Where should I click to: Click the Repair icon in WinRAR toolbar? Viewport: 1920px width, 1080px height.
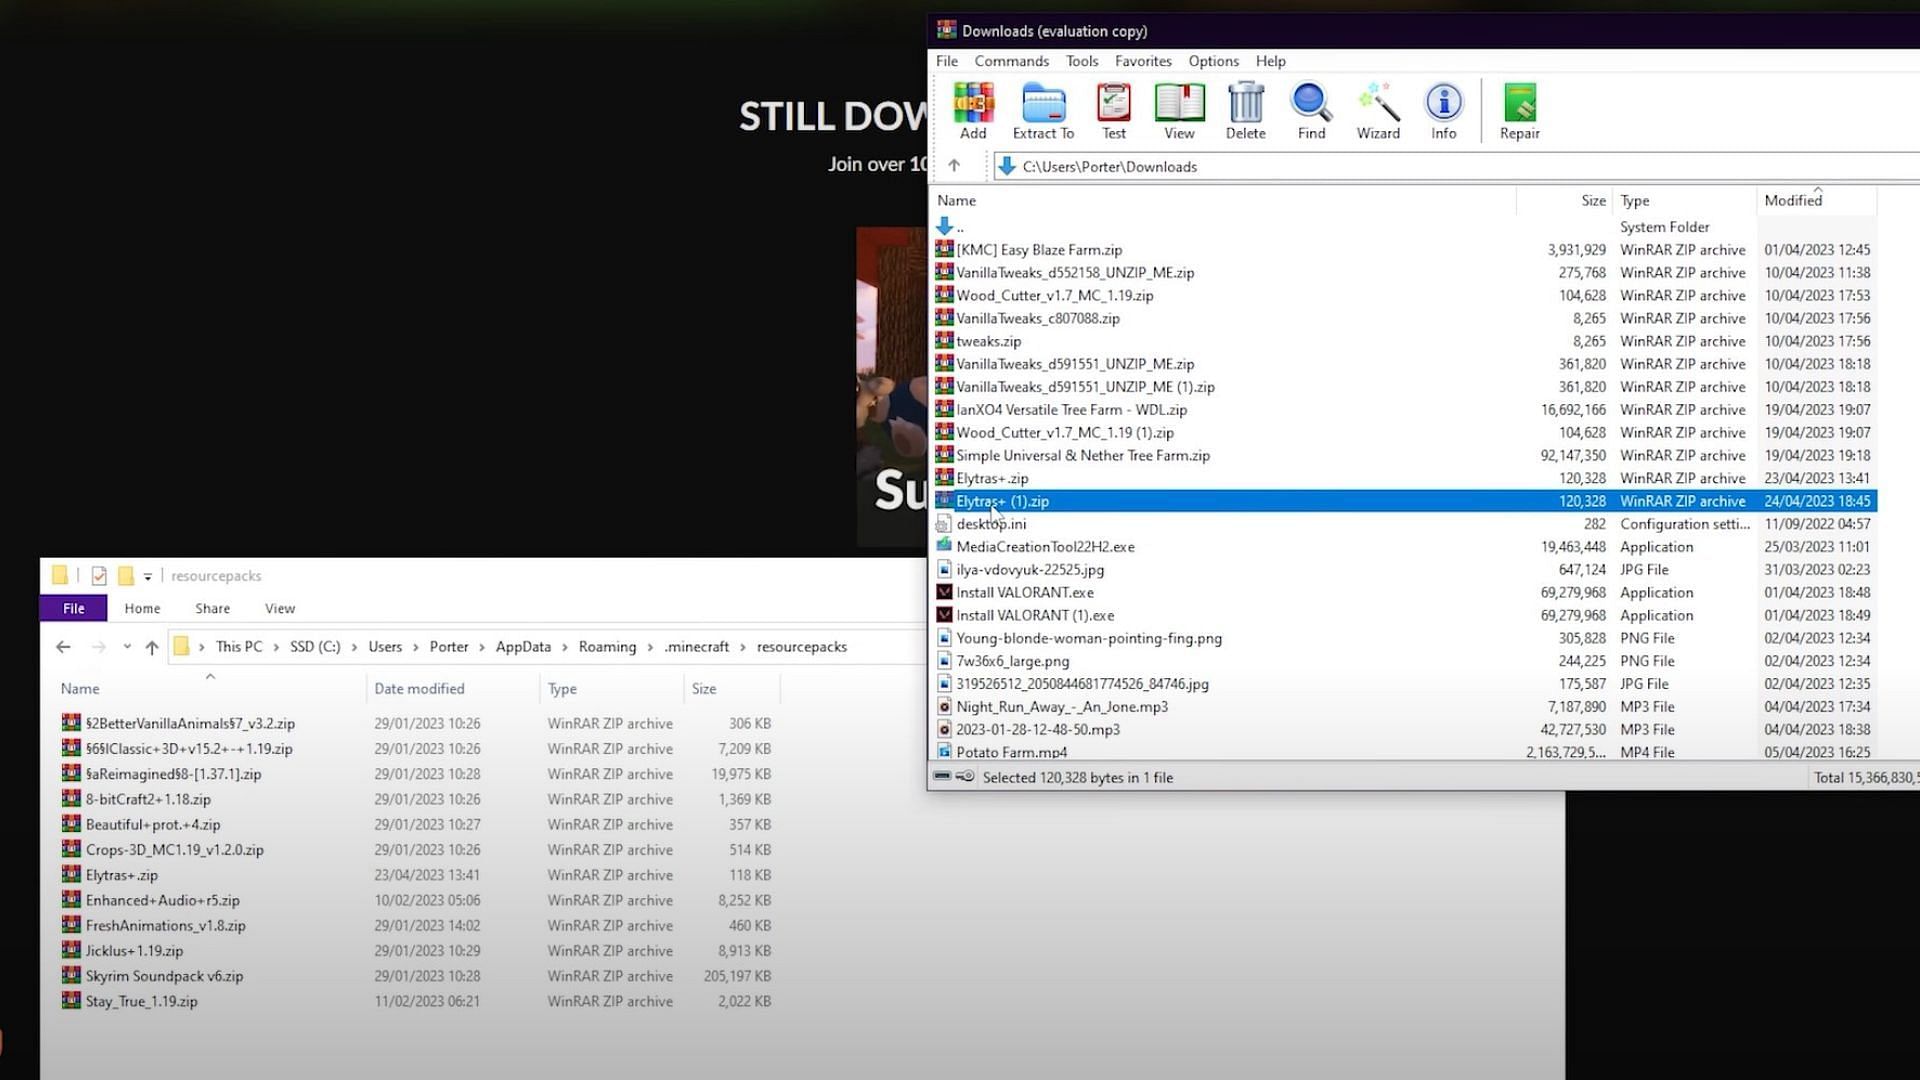(1519, 109)
